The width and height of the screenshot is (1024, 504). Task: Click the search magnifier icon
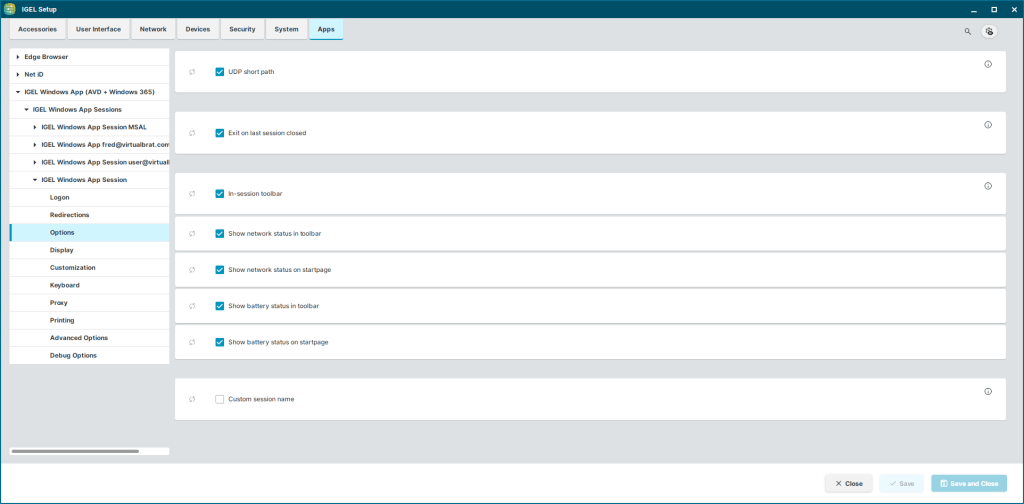point(967,31)
